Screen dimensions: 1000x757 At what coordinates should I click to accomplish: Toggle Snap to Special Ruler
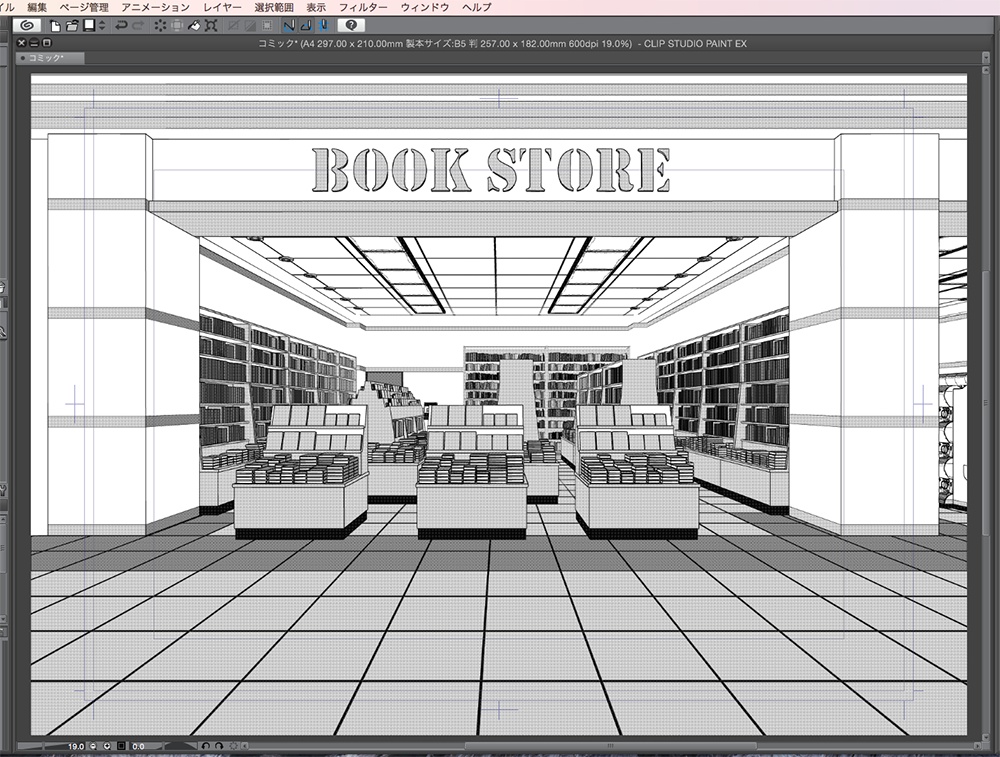306,26
